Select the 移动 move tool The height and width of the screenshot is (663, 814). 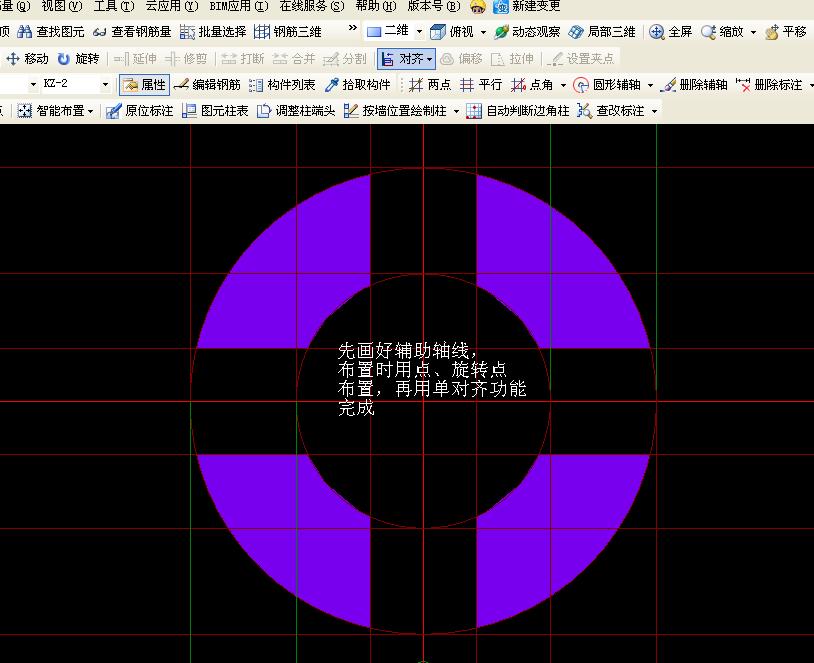[x=27, y=59]
